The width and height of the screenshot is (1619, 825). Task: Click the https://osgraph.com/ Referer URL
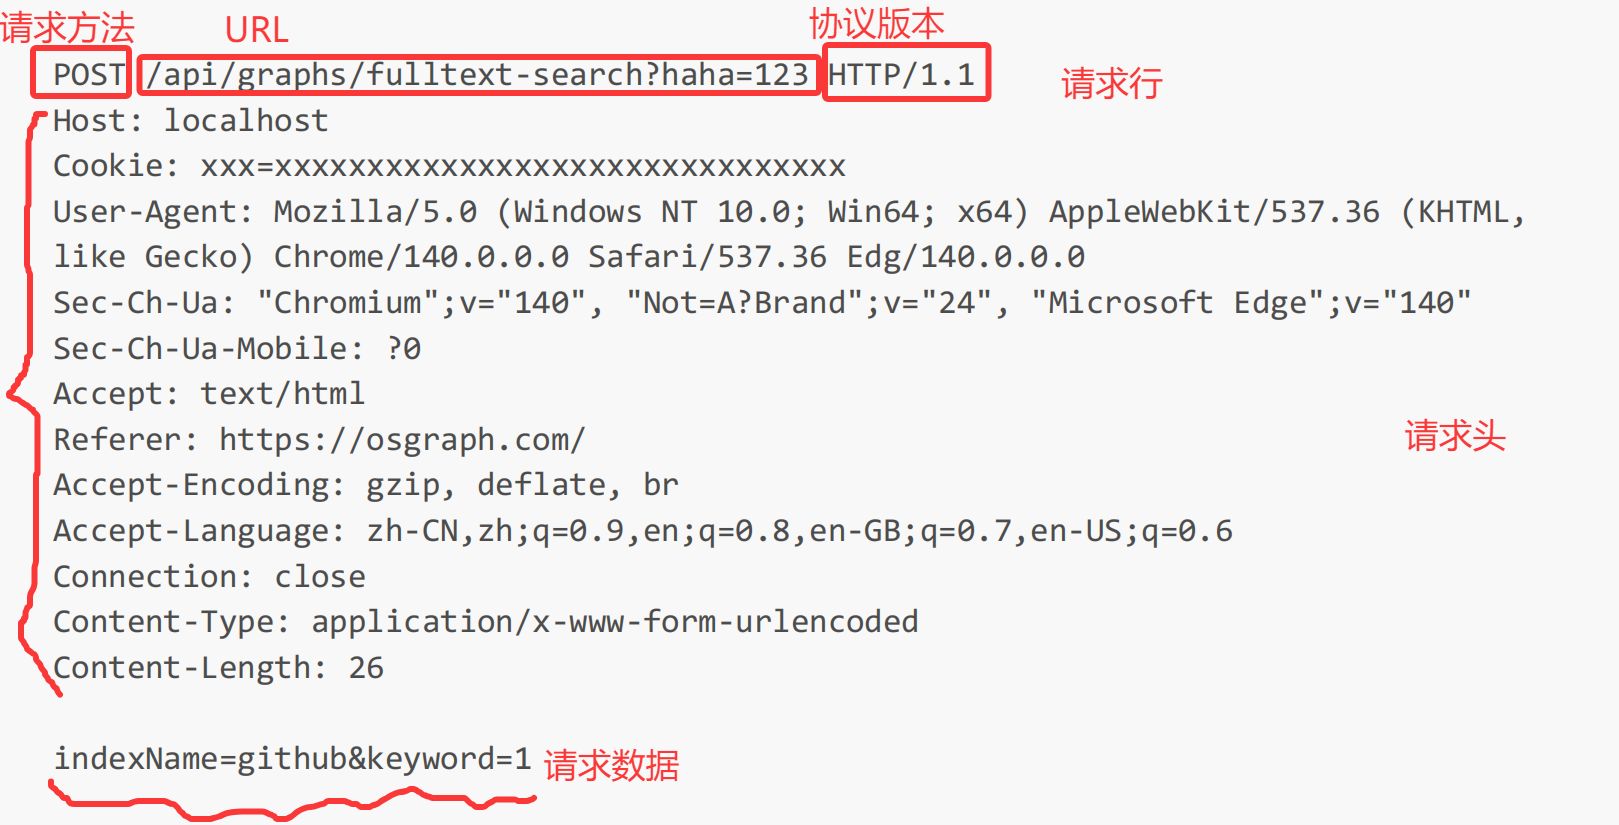coord(401,440)
